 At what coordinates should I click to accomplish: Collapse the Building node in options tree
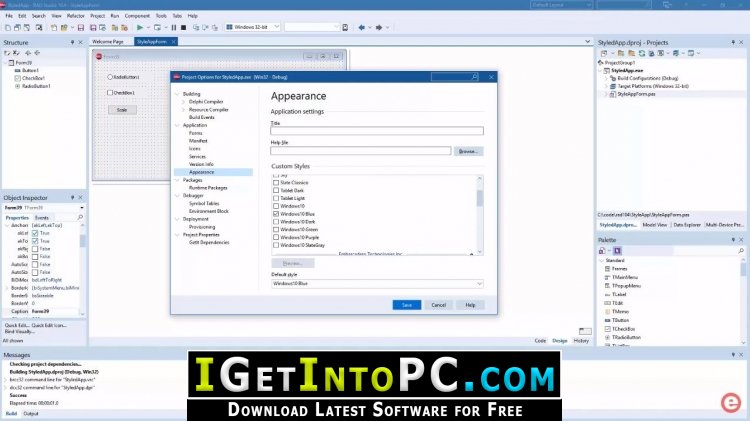[177, 94]
